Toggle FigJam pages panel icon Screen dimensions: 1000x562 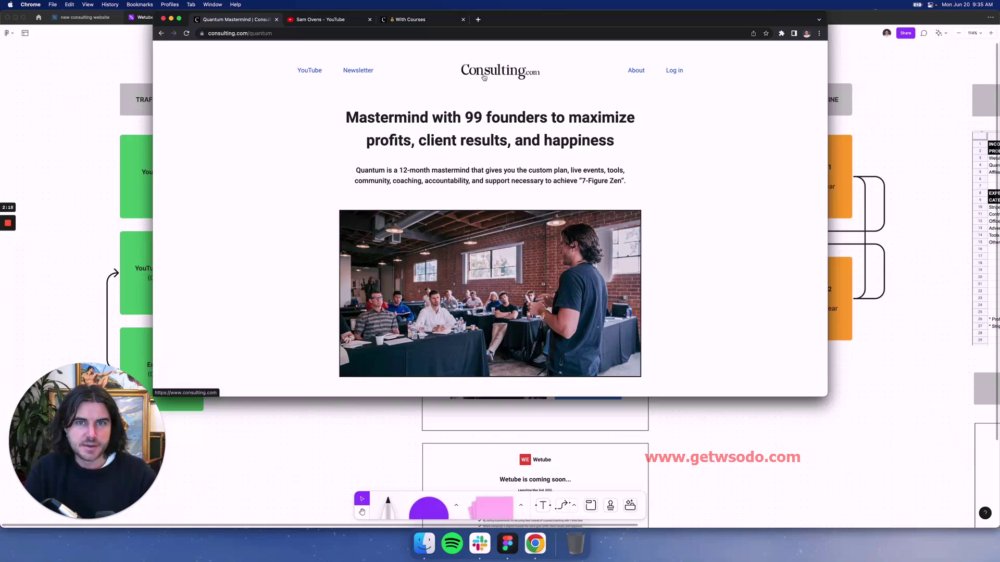point(25,33)
